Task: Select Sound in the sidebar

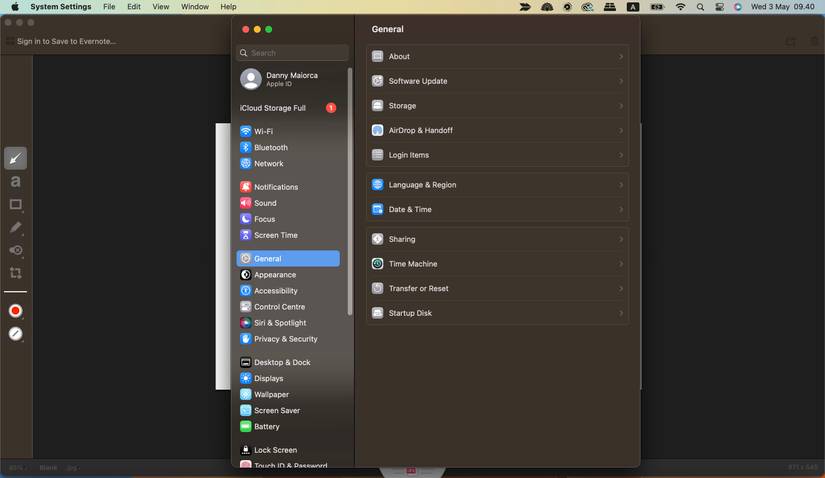Action: [288, 203]
